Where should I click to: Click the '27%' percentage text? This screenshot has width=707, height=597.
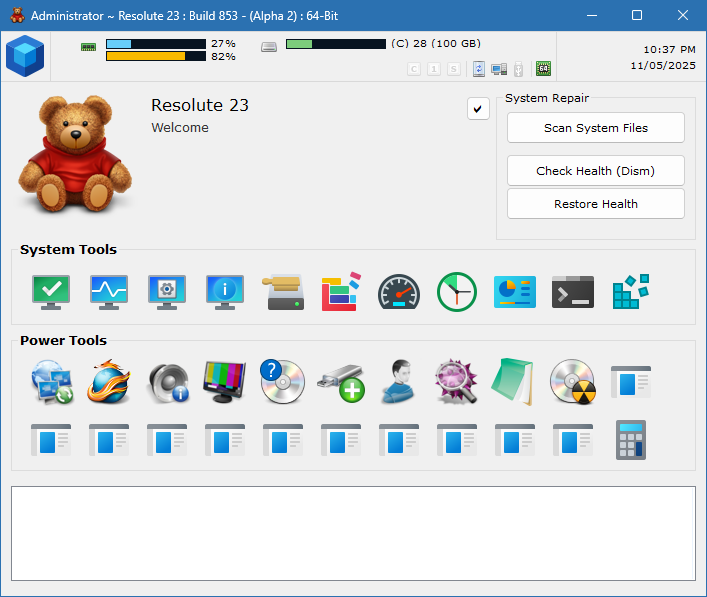click(x=223, y=44)
